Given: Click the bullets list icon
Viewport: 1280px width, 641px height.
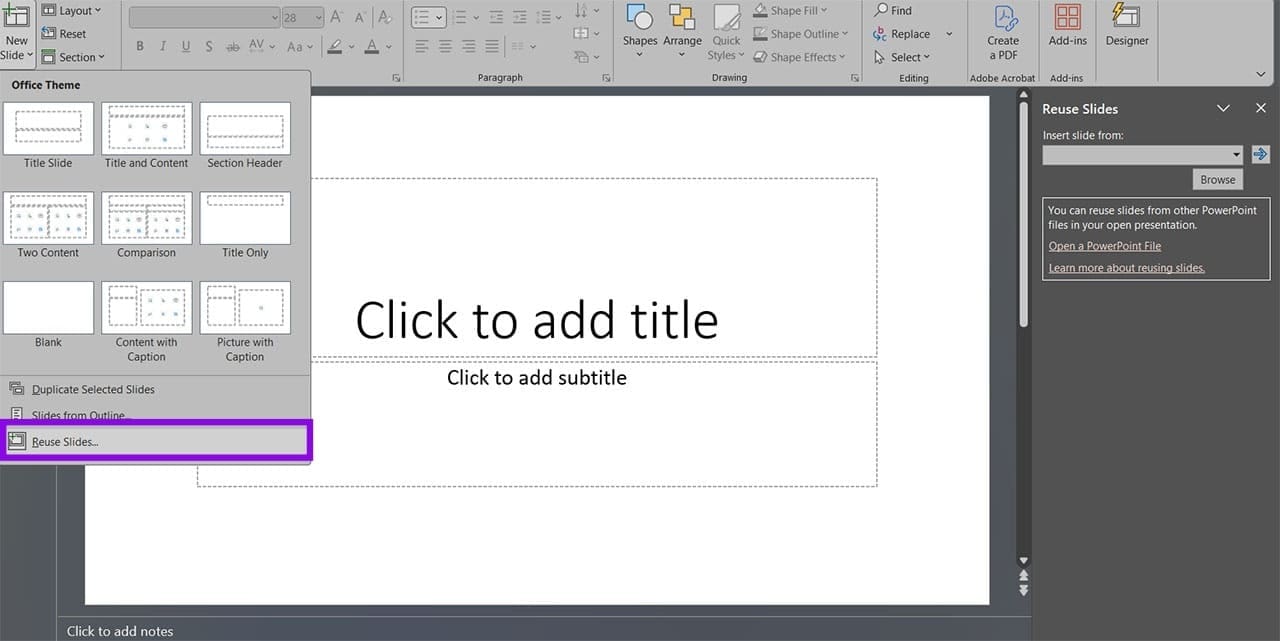Looking at the screenshot, I should pyautogui.click(x=422, y=18).
